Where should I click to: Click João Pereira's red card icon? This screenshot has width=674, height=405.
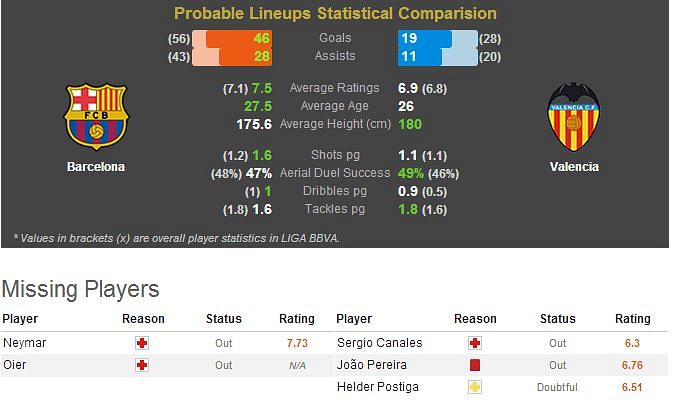pyautogui.click(x=475, y=365)
